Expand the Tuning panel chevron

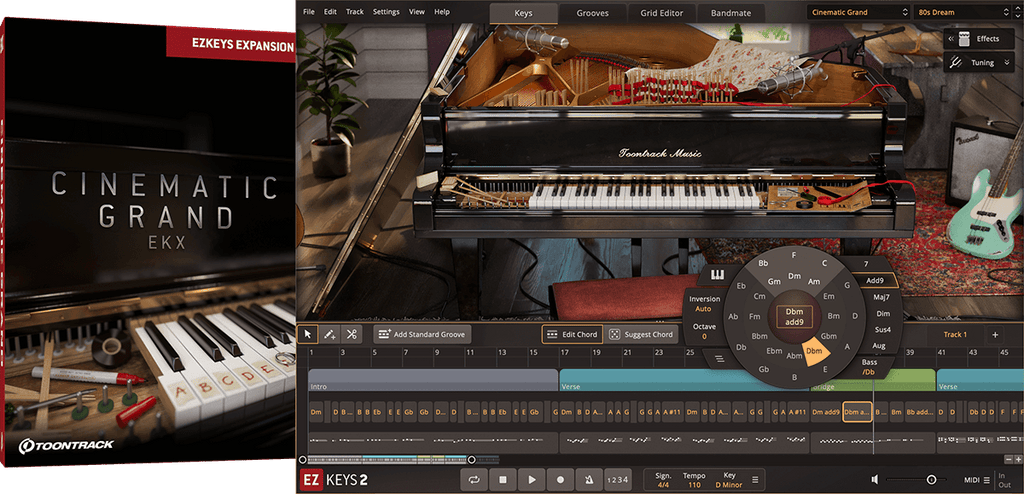pyautogui.click(x=1008, y=63)
